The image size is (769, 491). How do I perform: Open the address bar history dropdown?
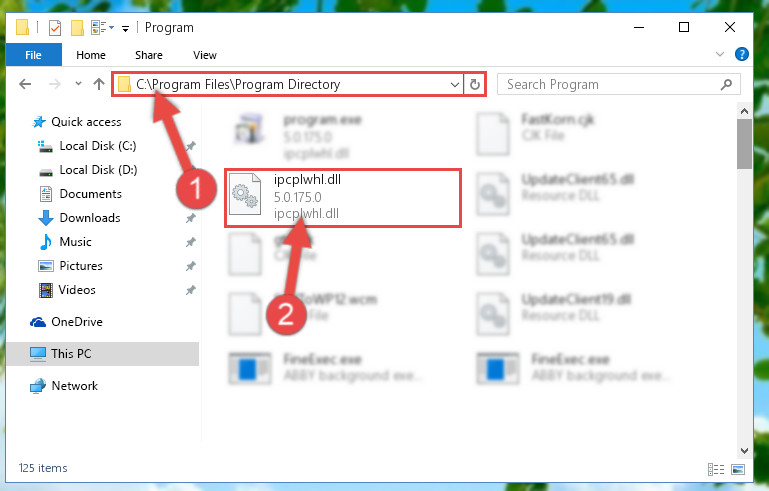point(455,84)
